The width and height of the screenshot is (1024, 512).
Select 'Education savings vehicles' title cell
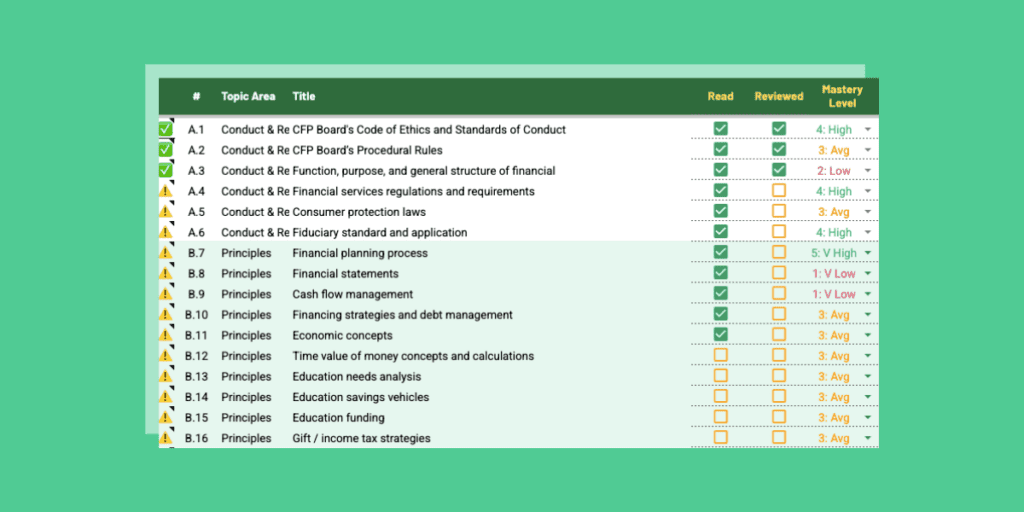point(360,397)
